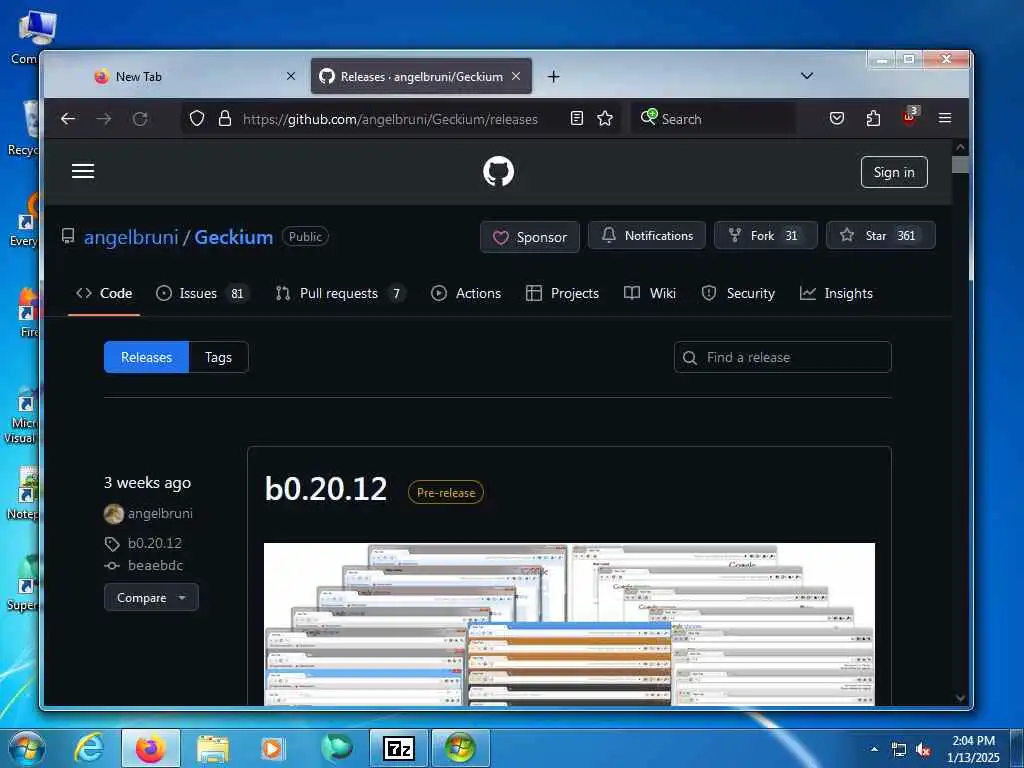Click the network tray icon
Screen dimensions: 1024x768
tap(899, 750)
